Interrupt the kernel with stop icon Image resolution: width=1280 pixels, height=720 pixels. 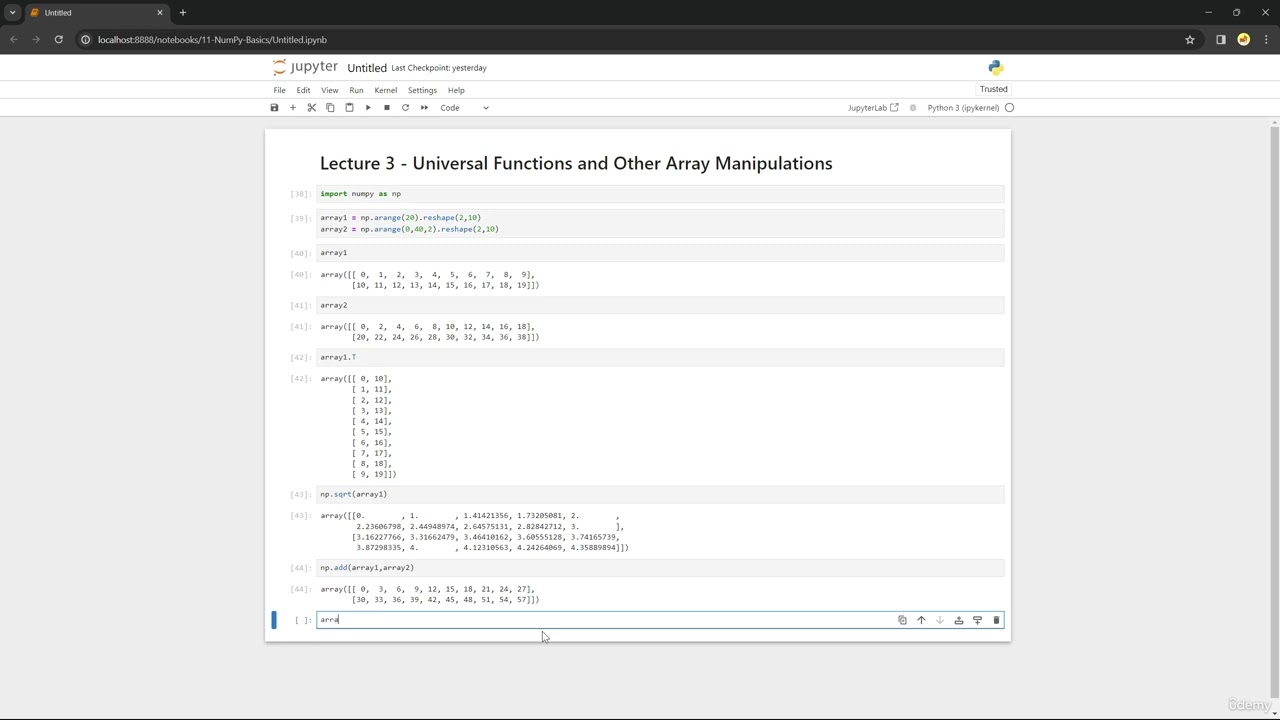tap(386, 107)
